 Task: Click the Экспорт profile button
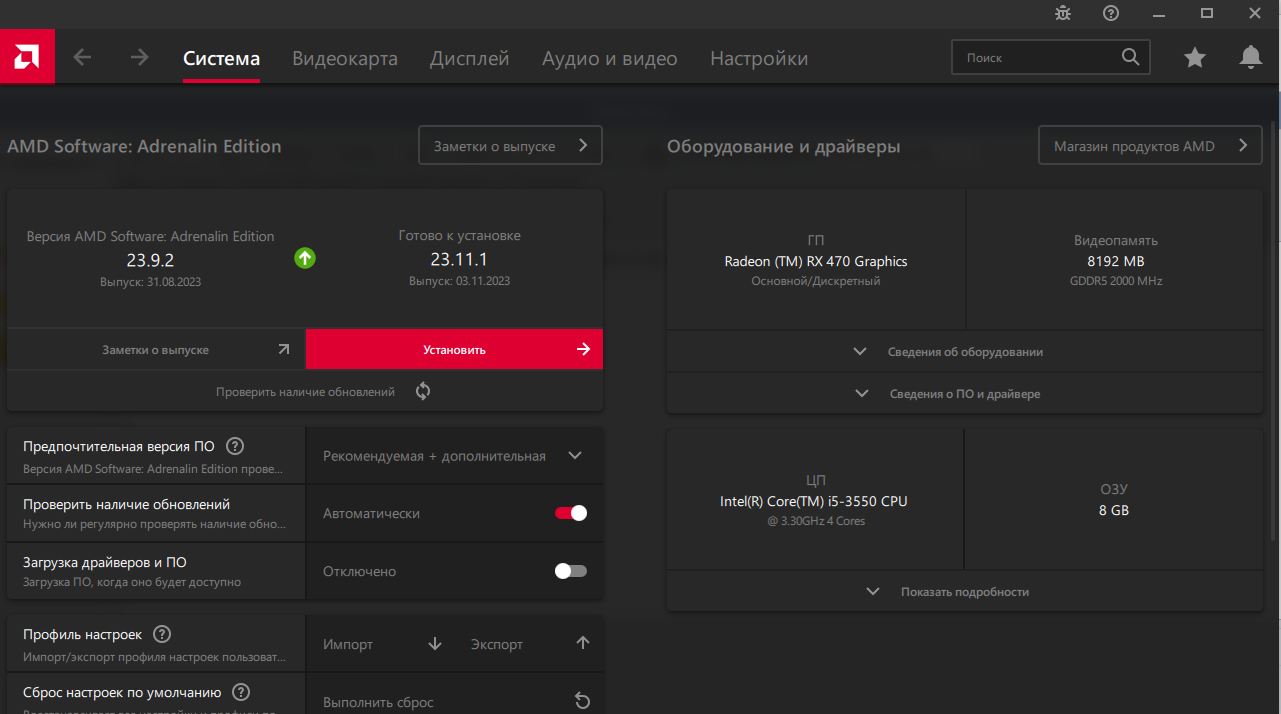(530, 644)
